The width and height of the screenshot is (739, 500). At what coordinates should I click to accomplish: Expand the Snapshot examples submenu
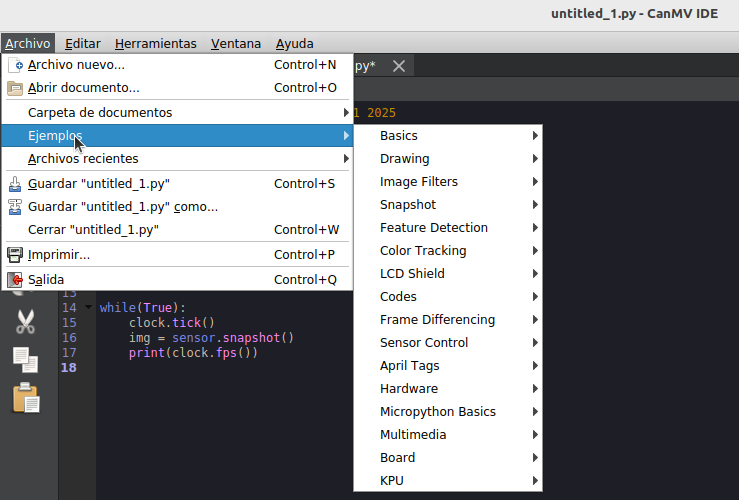pyautogui.click(x=448, y=205)
